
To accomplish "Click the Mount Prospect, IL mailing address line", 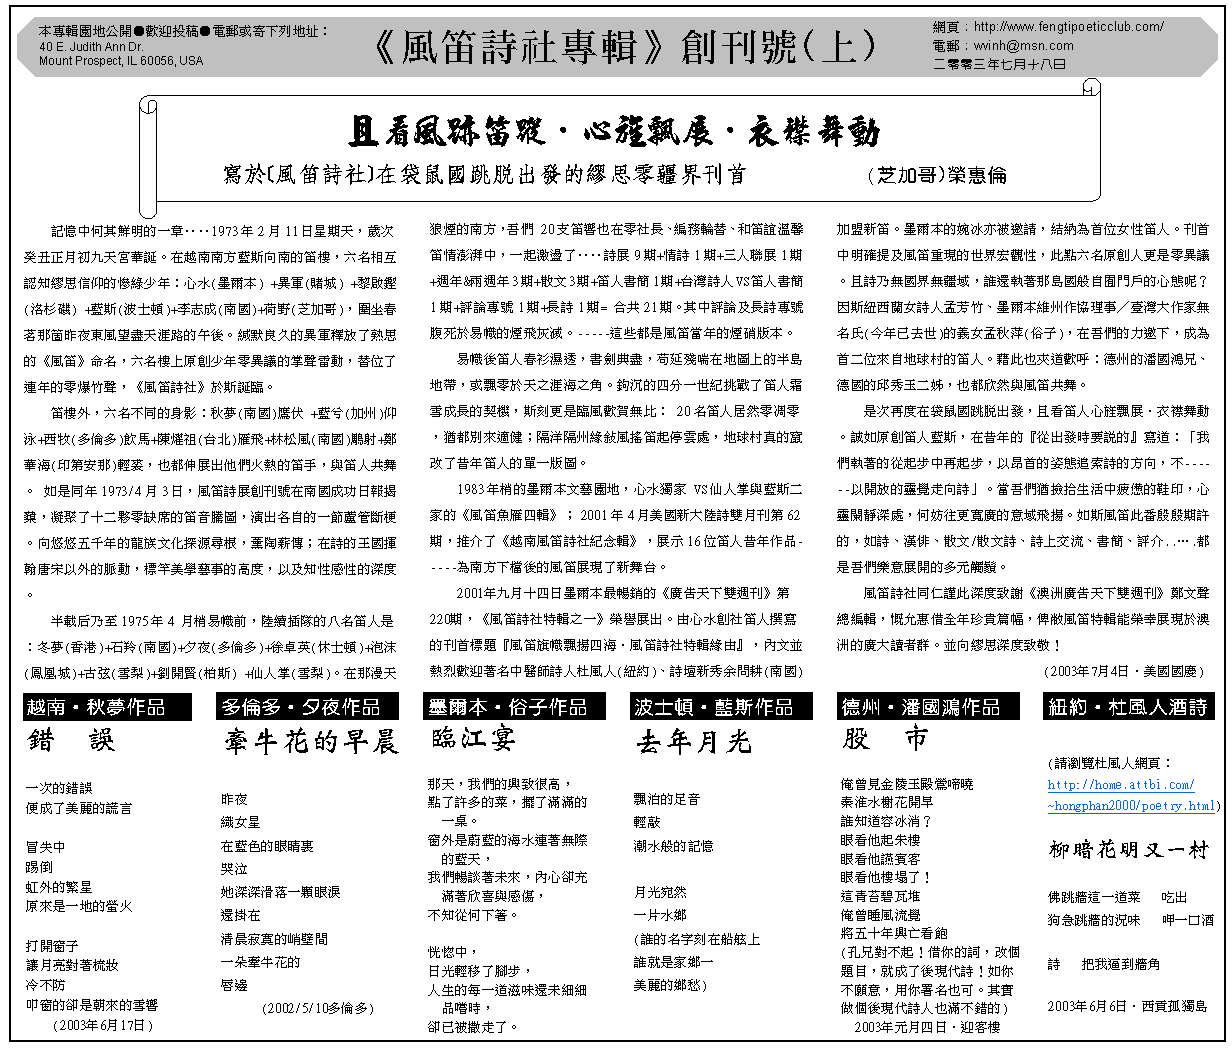I will [x=121, y=61].
